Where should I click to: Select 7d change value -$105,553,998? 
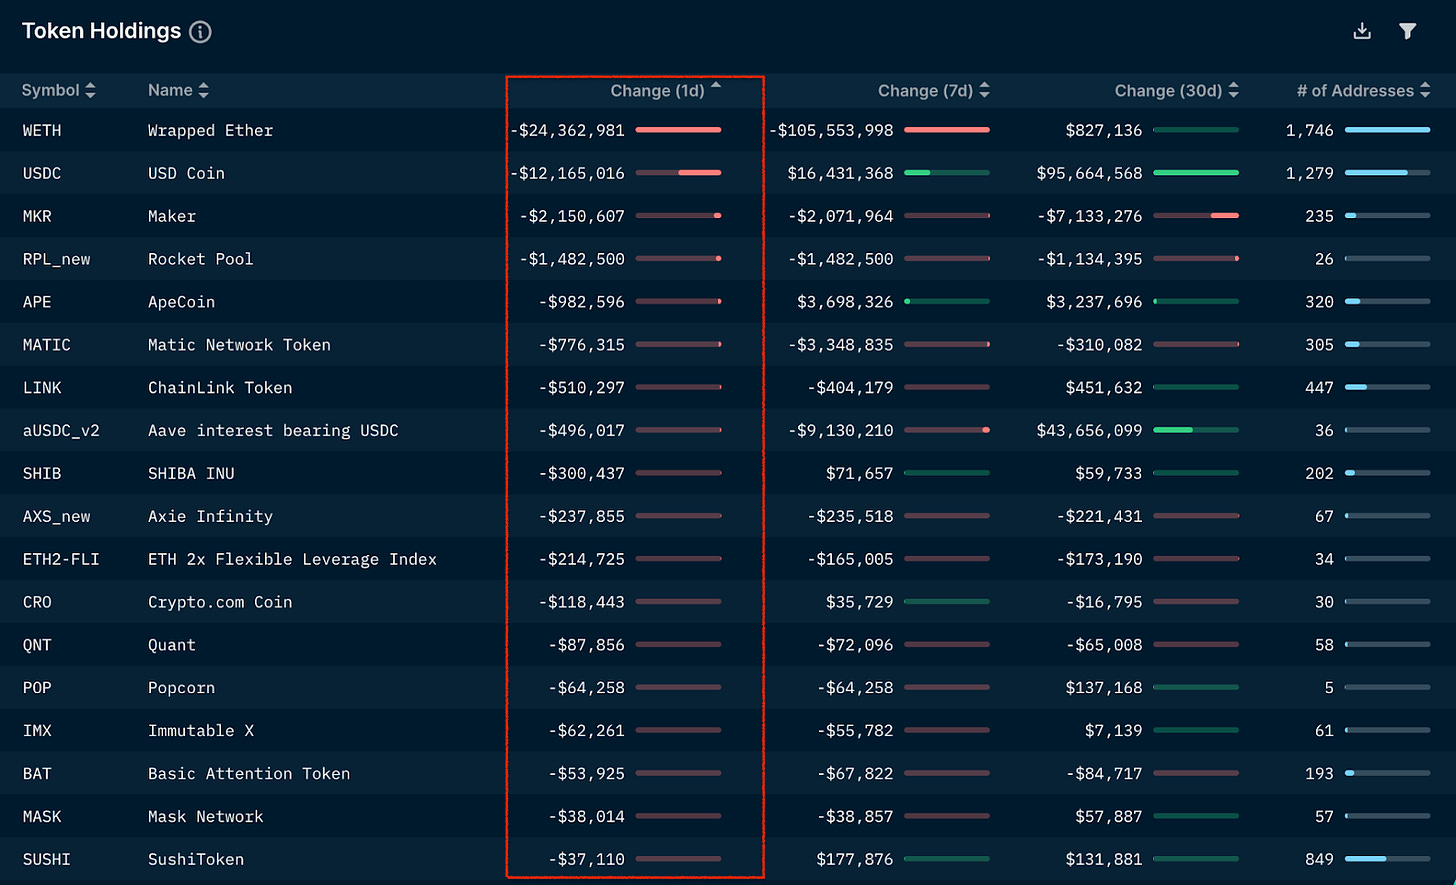click(x=831, y=130)
